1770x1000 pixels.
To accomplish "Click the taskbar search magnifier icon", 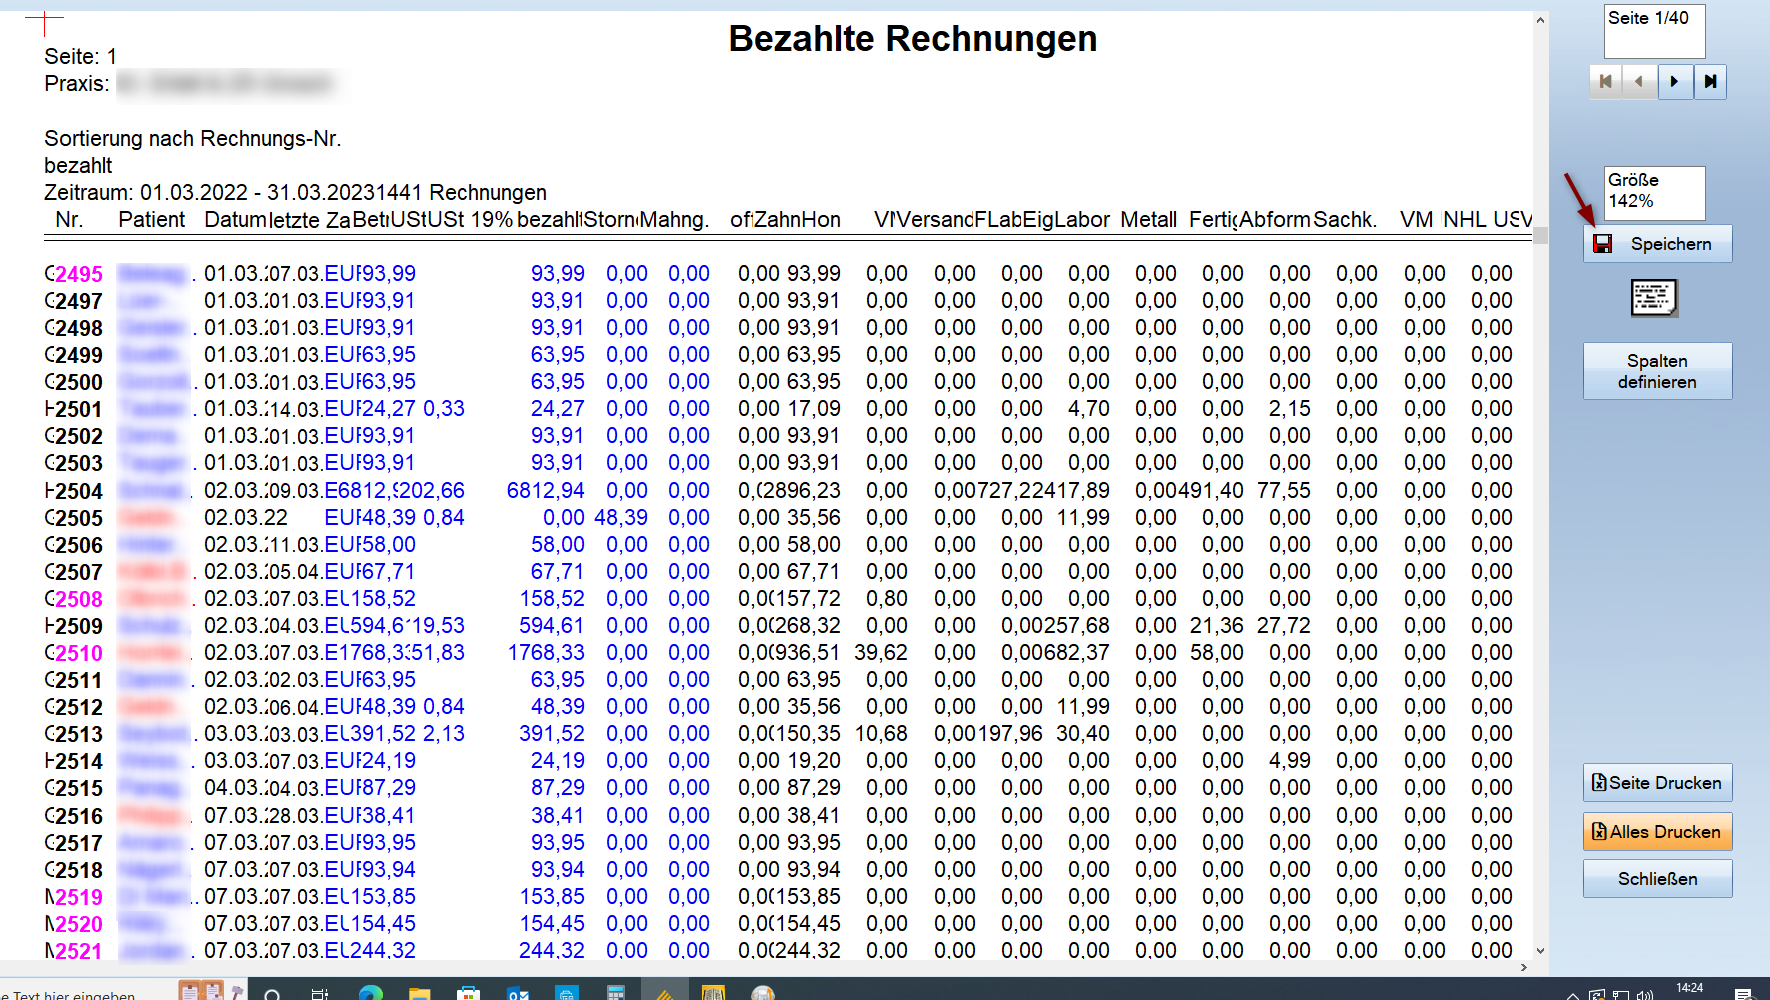I will 272,993.
